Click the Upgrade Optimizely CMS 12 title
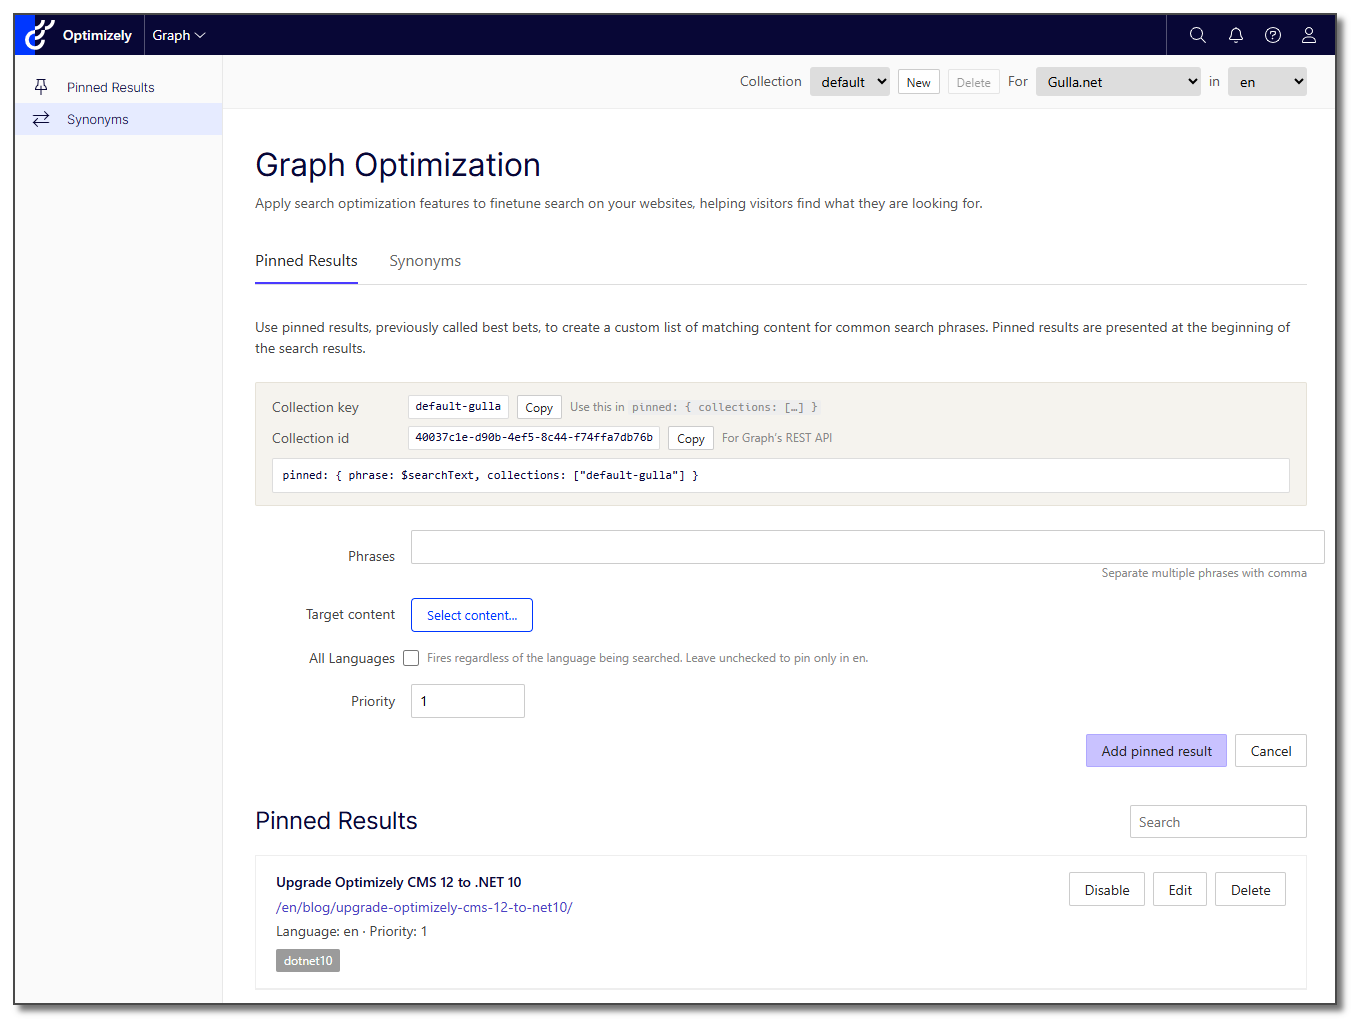1351x1019 pixels. [x=398, y=882]
